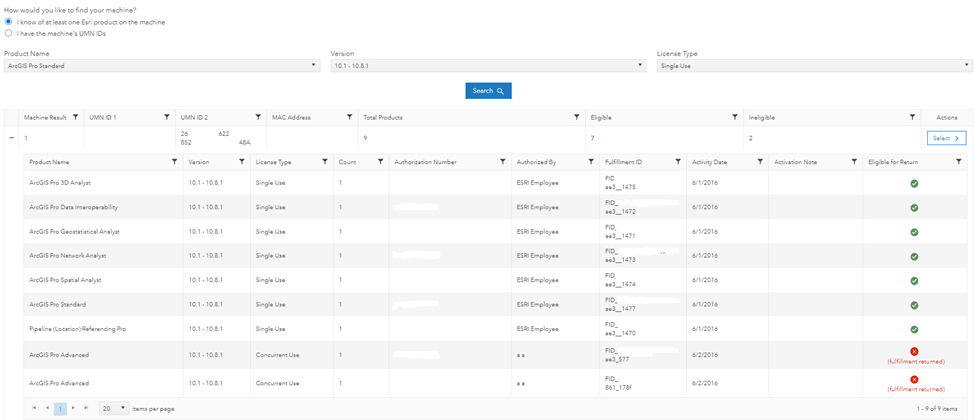Click the 'ArcGIS Pro Spatial Analyst' cell
The width and height of the screenshot is (974, 420).
coord(65,280)
